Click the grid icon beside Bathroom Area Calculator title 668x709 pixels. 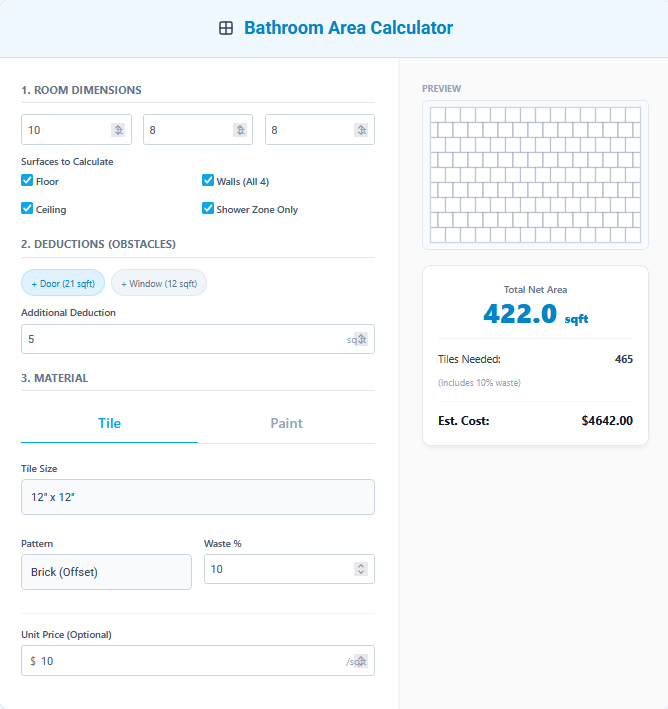pyautogui.click(x=226, y=28)
